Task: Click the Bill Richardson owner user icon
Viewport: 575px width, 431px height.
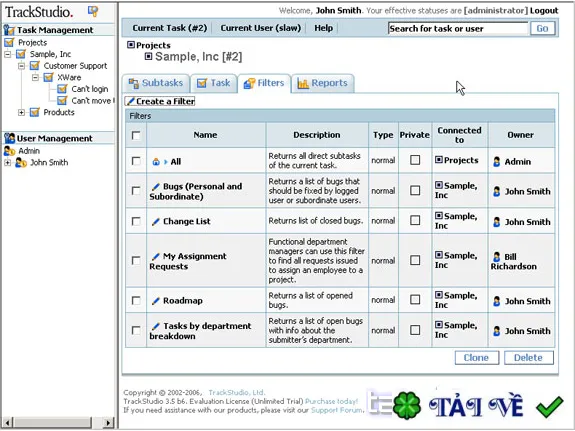Action: (x=497, y=257)
